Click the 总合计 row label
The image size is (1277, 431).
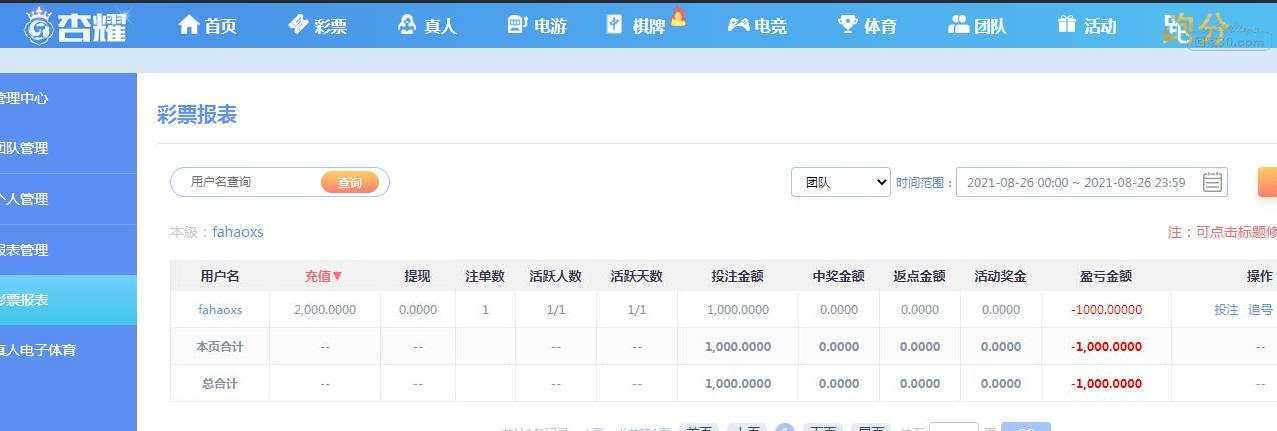click(220, 384)
